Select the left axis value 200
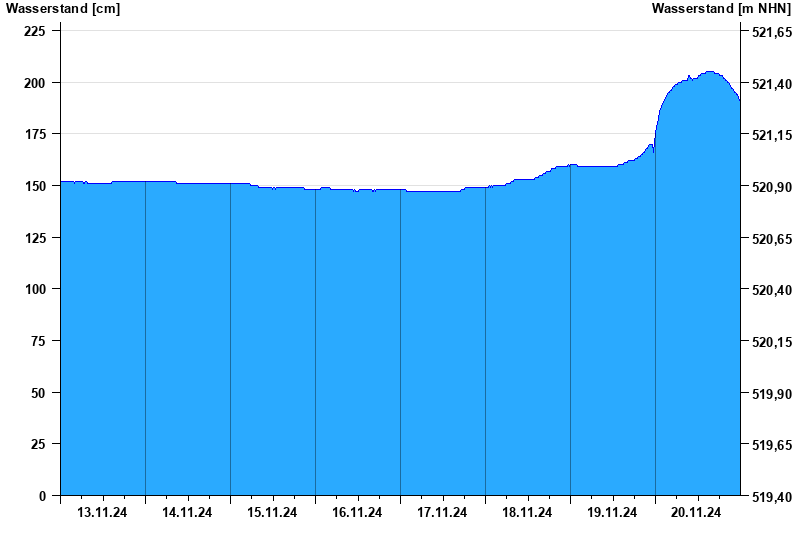This screenshot has height=550, width=800. click(x=35, y=83)
